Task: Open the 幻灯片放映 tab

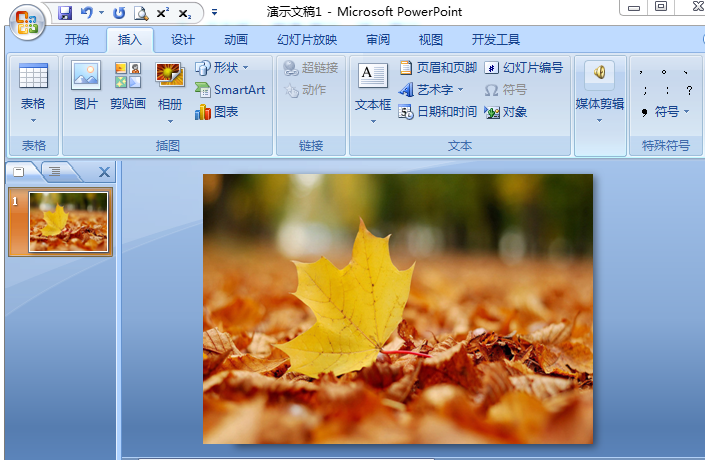Action: [307, 40]
